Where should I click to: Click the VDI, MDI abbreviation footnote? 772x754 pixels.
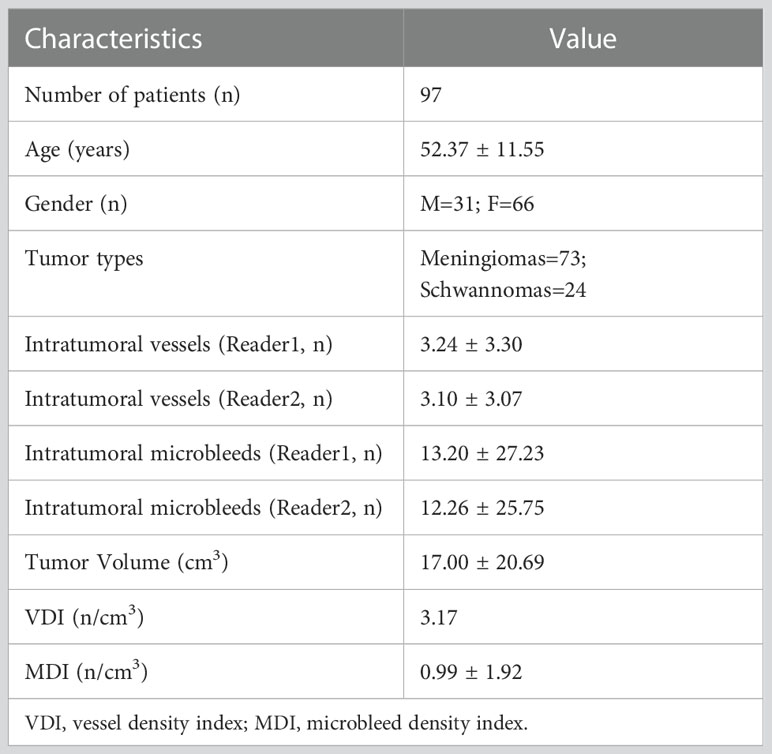pos(276,723)
